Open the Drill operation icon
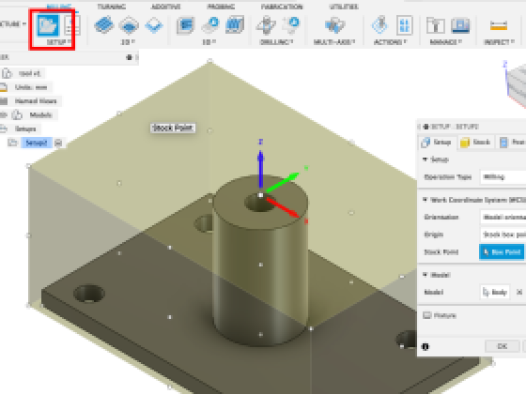This screenshot has width=526, height=394. point(266,25)
